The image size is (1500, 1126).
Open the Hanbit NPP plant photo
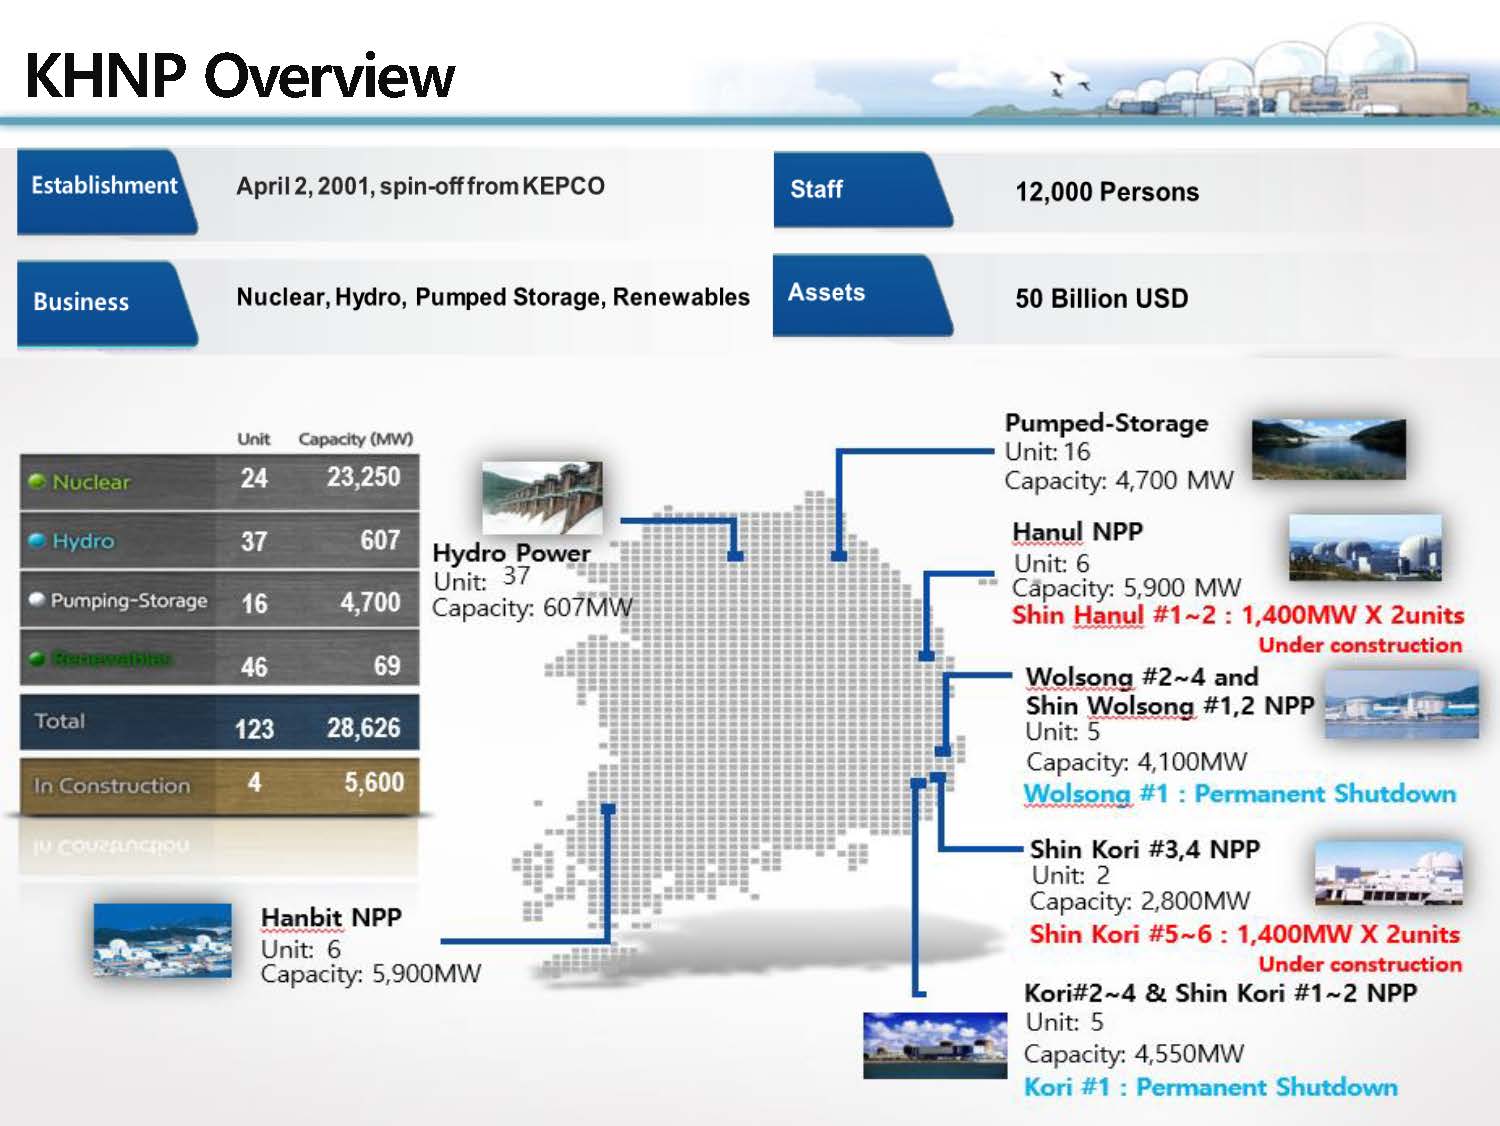(x=162, y=940)
